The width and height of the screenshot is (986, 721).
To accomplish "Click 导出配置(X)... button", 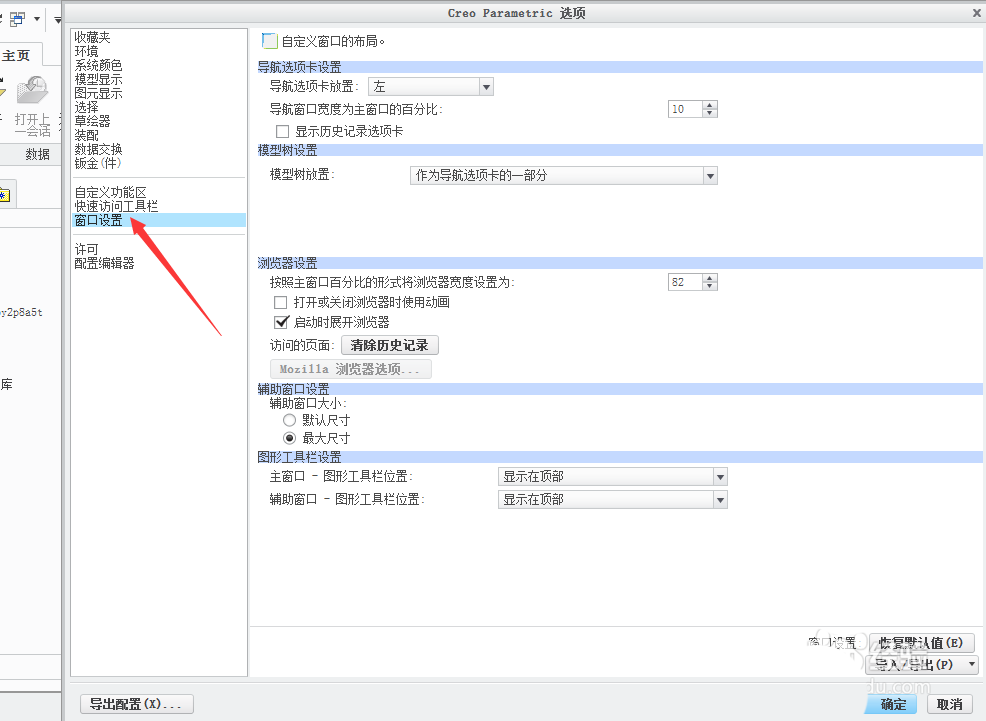I will [136, 704].
